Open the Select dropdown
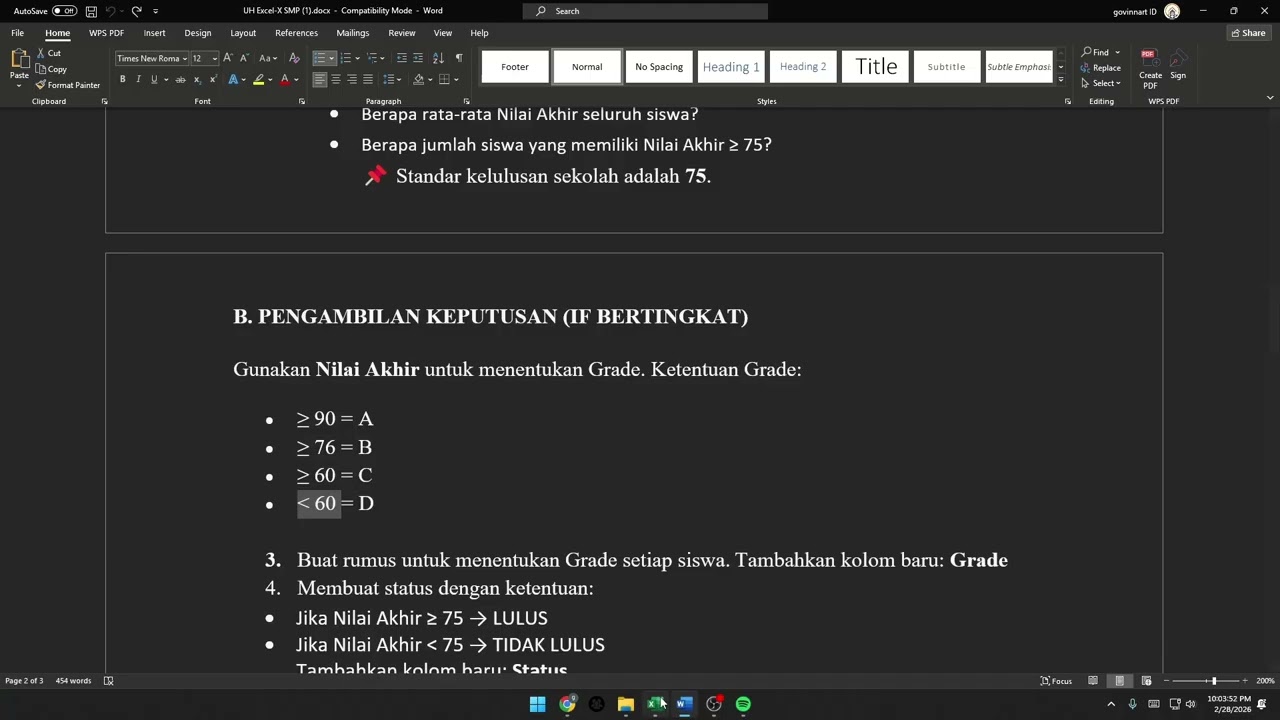 [x=1101, y=83]
